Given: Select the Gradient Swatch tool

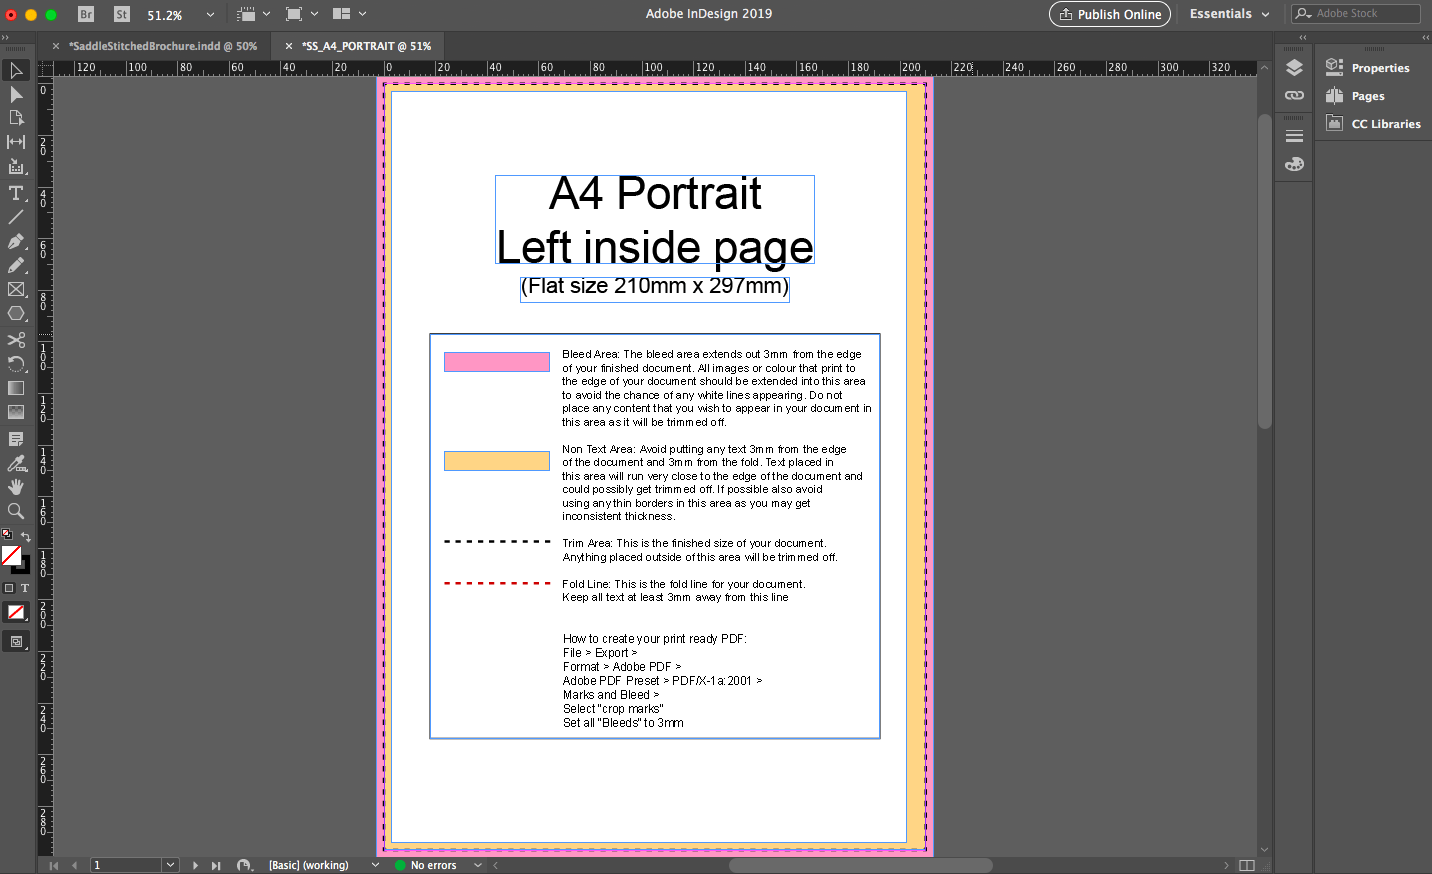Looking at the screenshot, I should pos(16,388).
